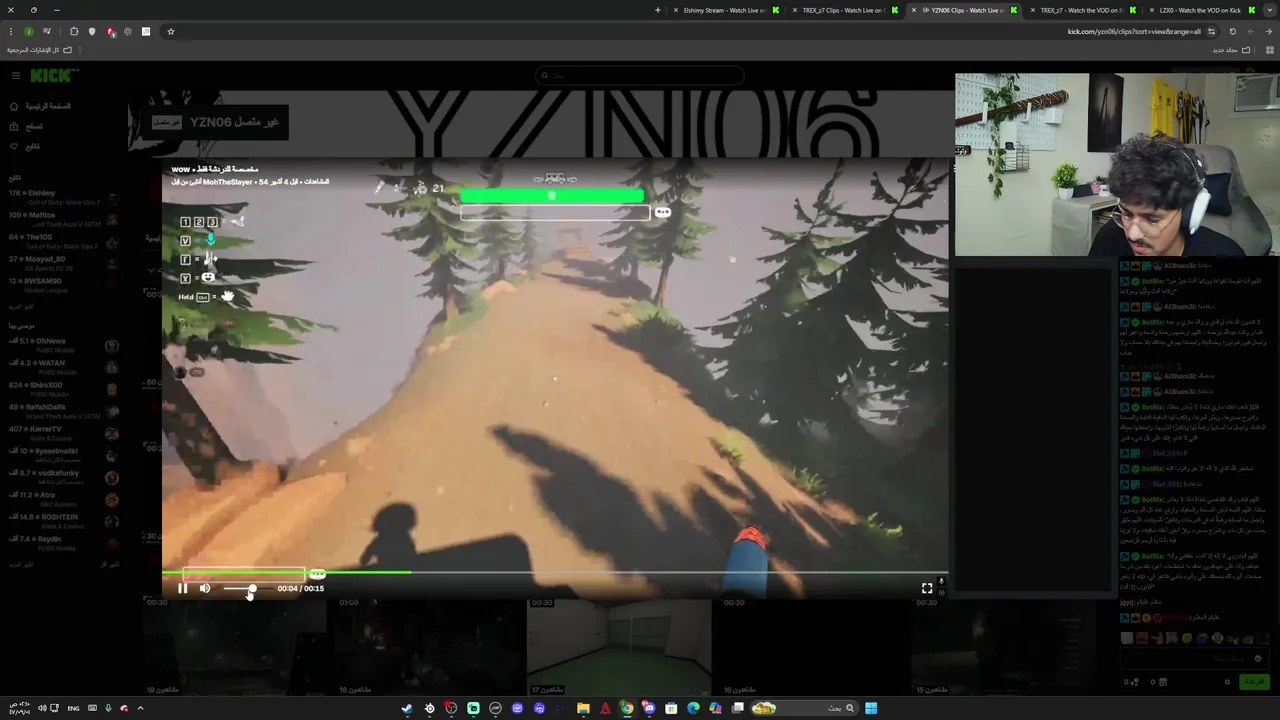Open the Browse sidebar link
This screenshot has width=1280, height=720.
coord(27,126)
